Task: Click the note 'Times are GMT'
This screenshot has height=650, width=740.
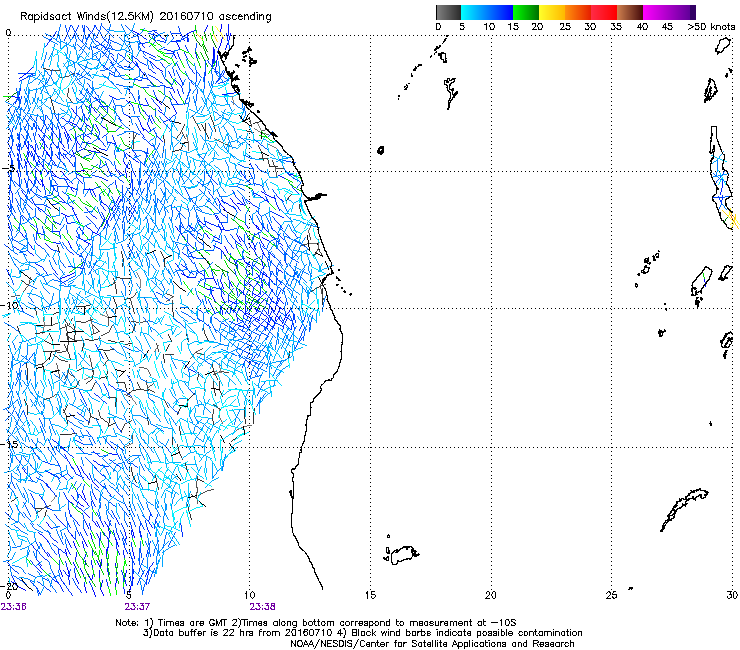Action: (x=192, y=623)
